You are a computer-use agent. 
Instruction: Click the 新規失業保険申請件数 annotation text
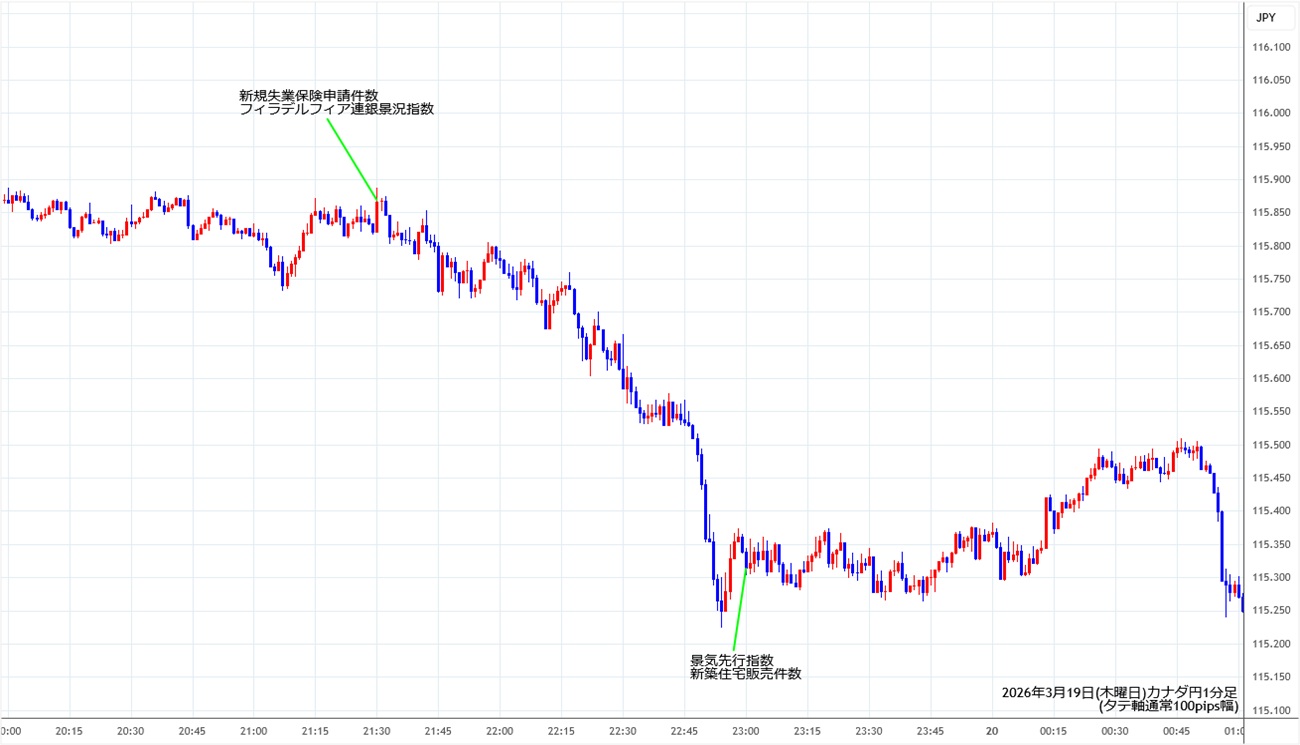(x=308, y=96)
